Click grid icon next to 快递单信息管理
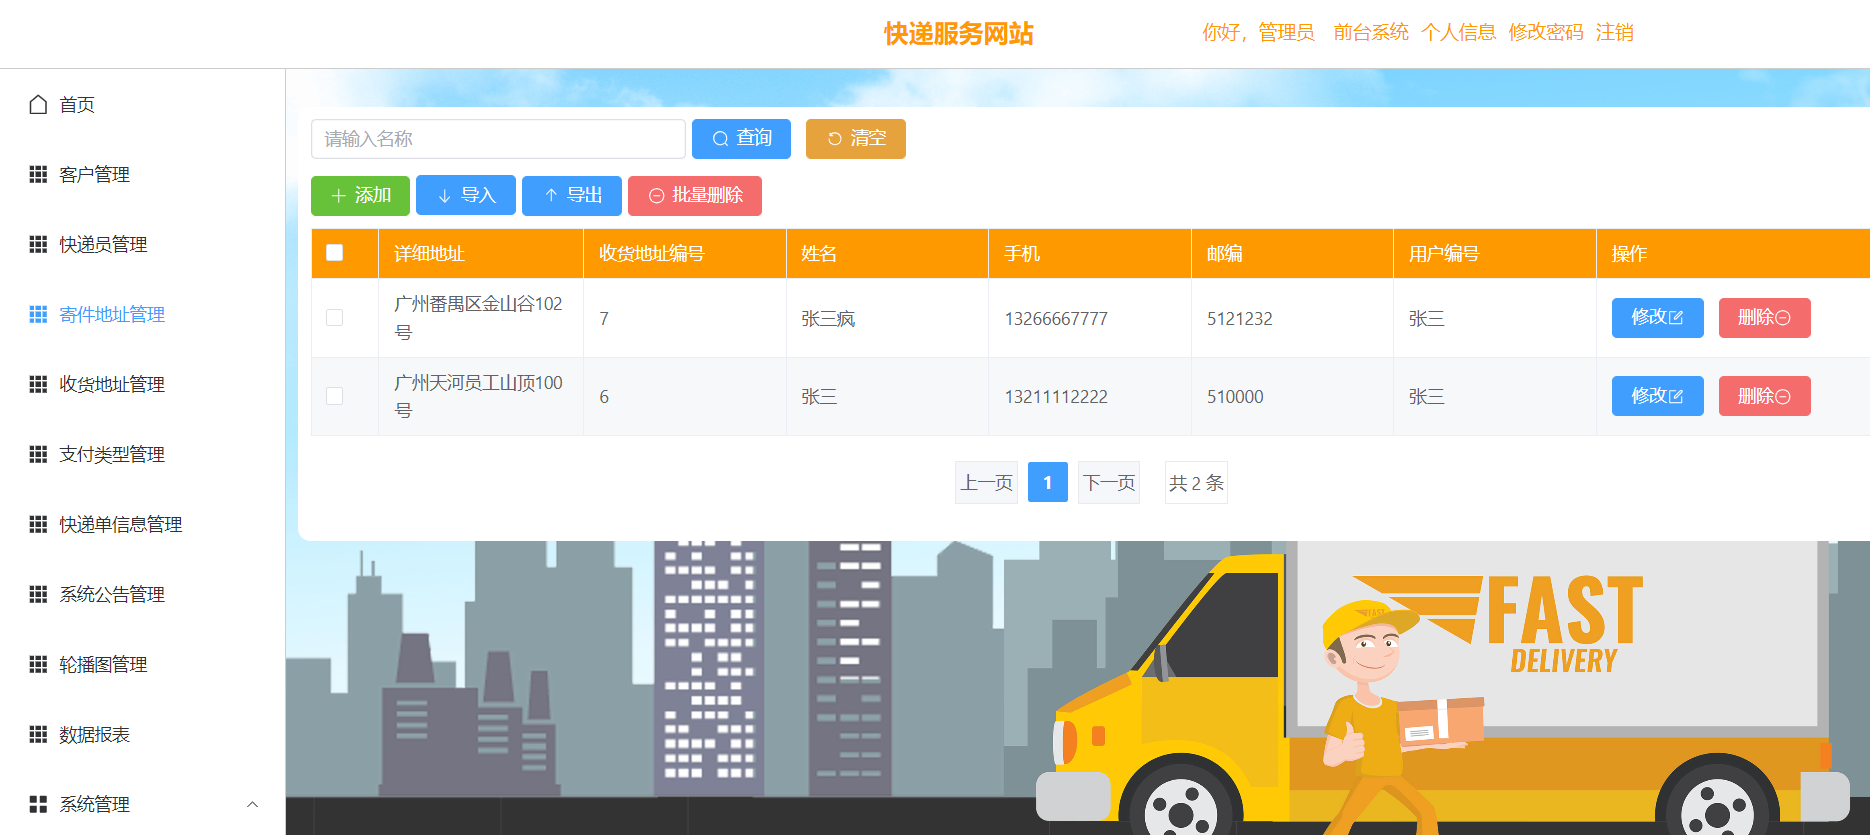This screenshot has width=1870, height=835. click(x=38, y=524)
